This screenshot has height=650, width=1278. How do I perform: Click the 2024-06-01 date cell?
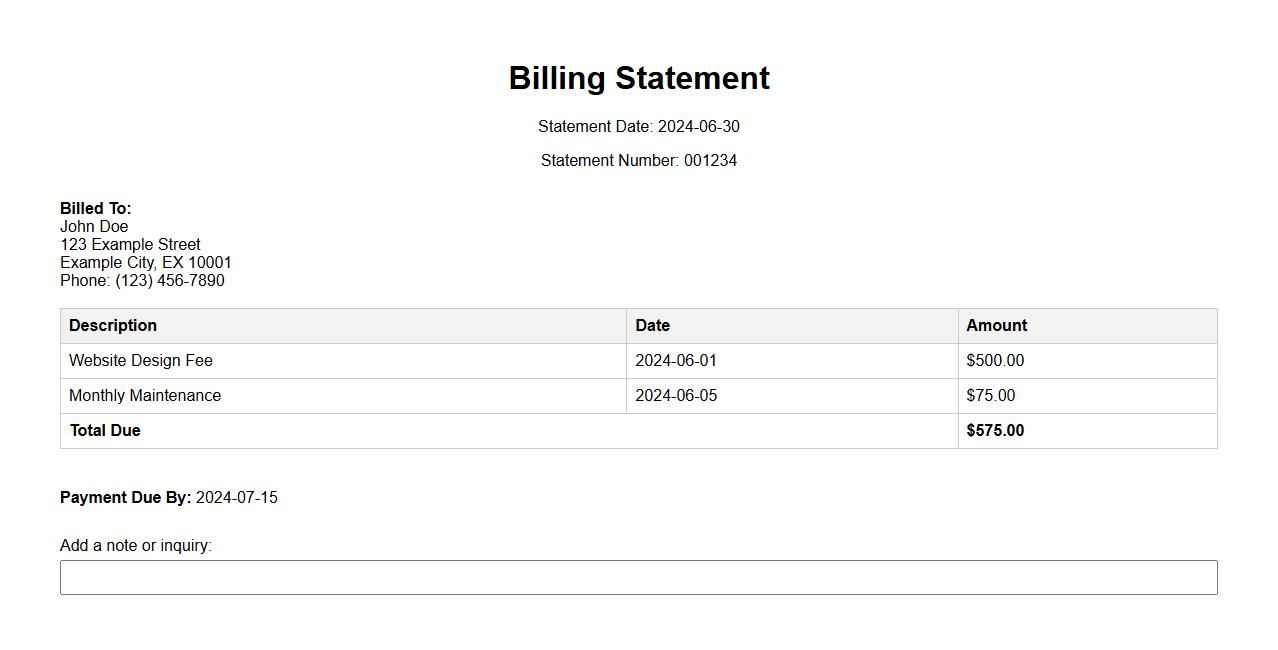[x=676, y=361]
